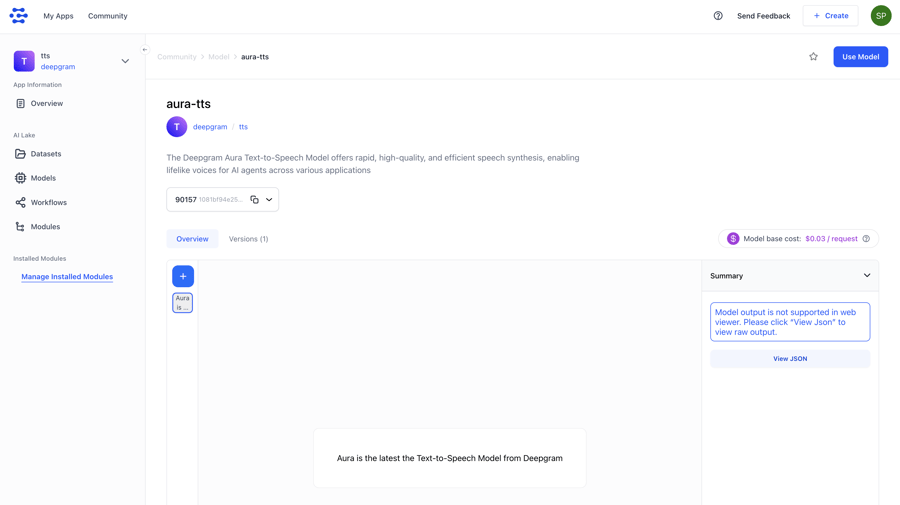
Task: Select the Overview tab
Action: (x=192, y=239)
